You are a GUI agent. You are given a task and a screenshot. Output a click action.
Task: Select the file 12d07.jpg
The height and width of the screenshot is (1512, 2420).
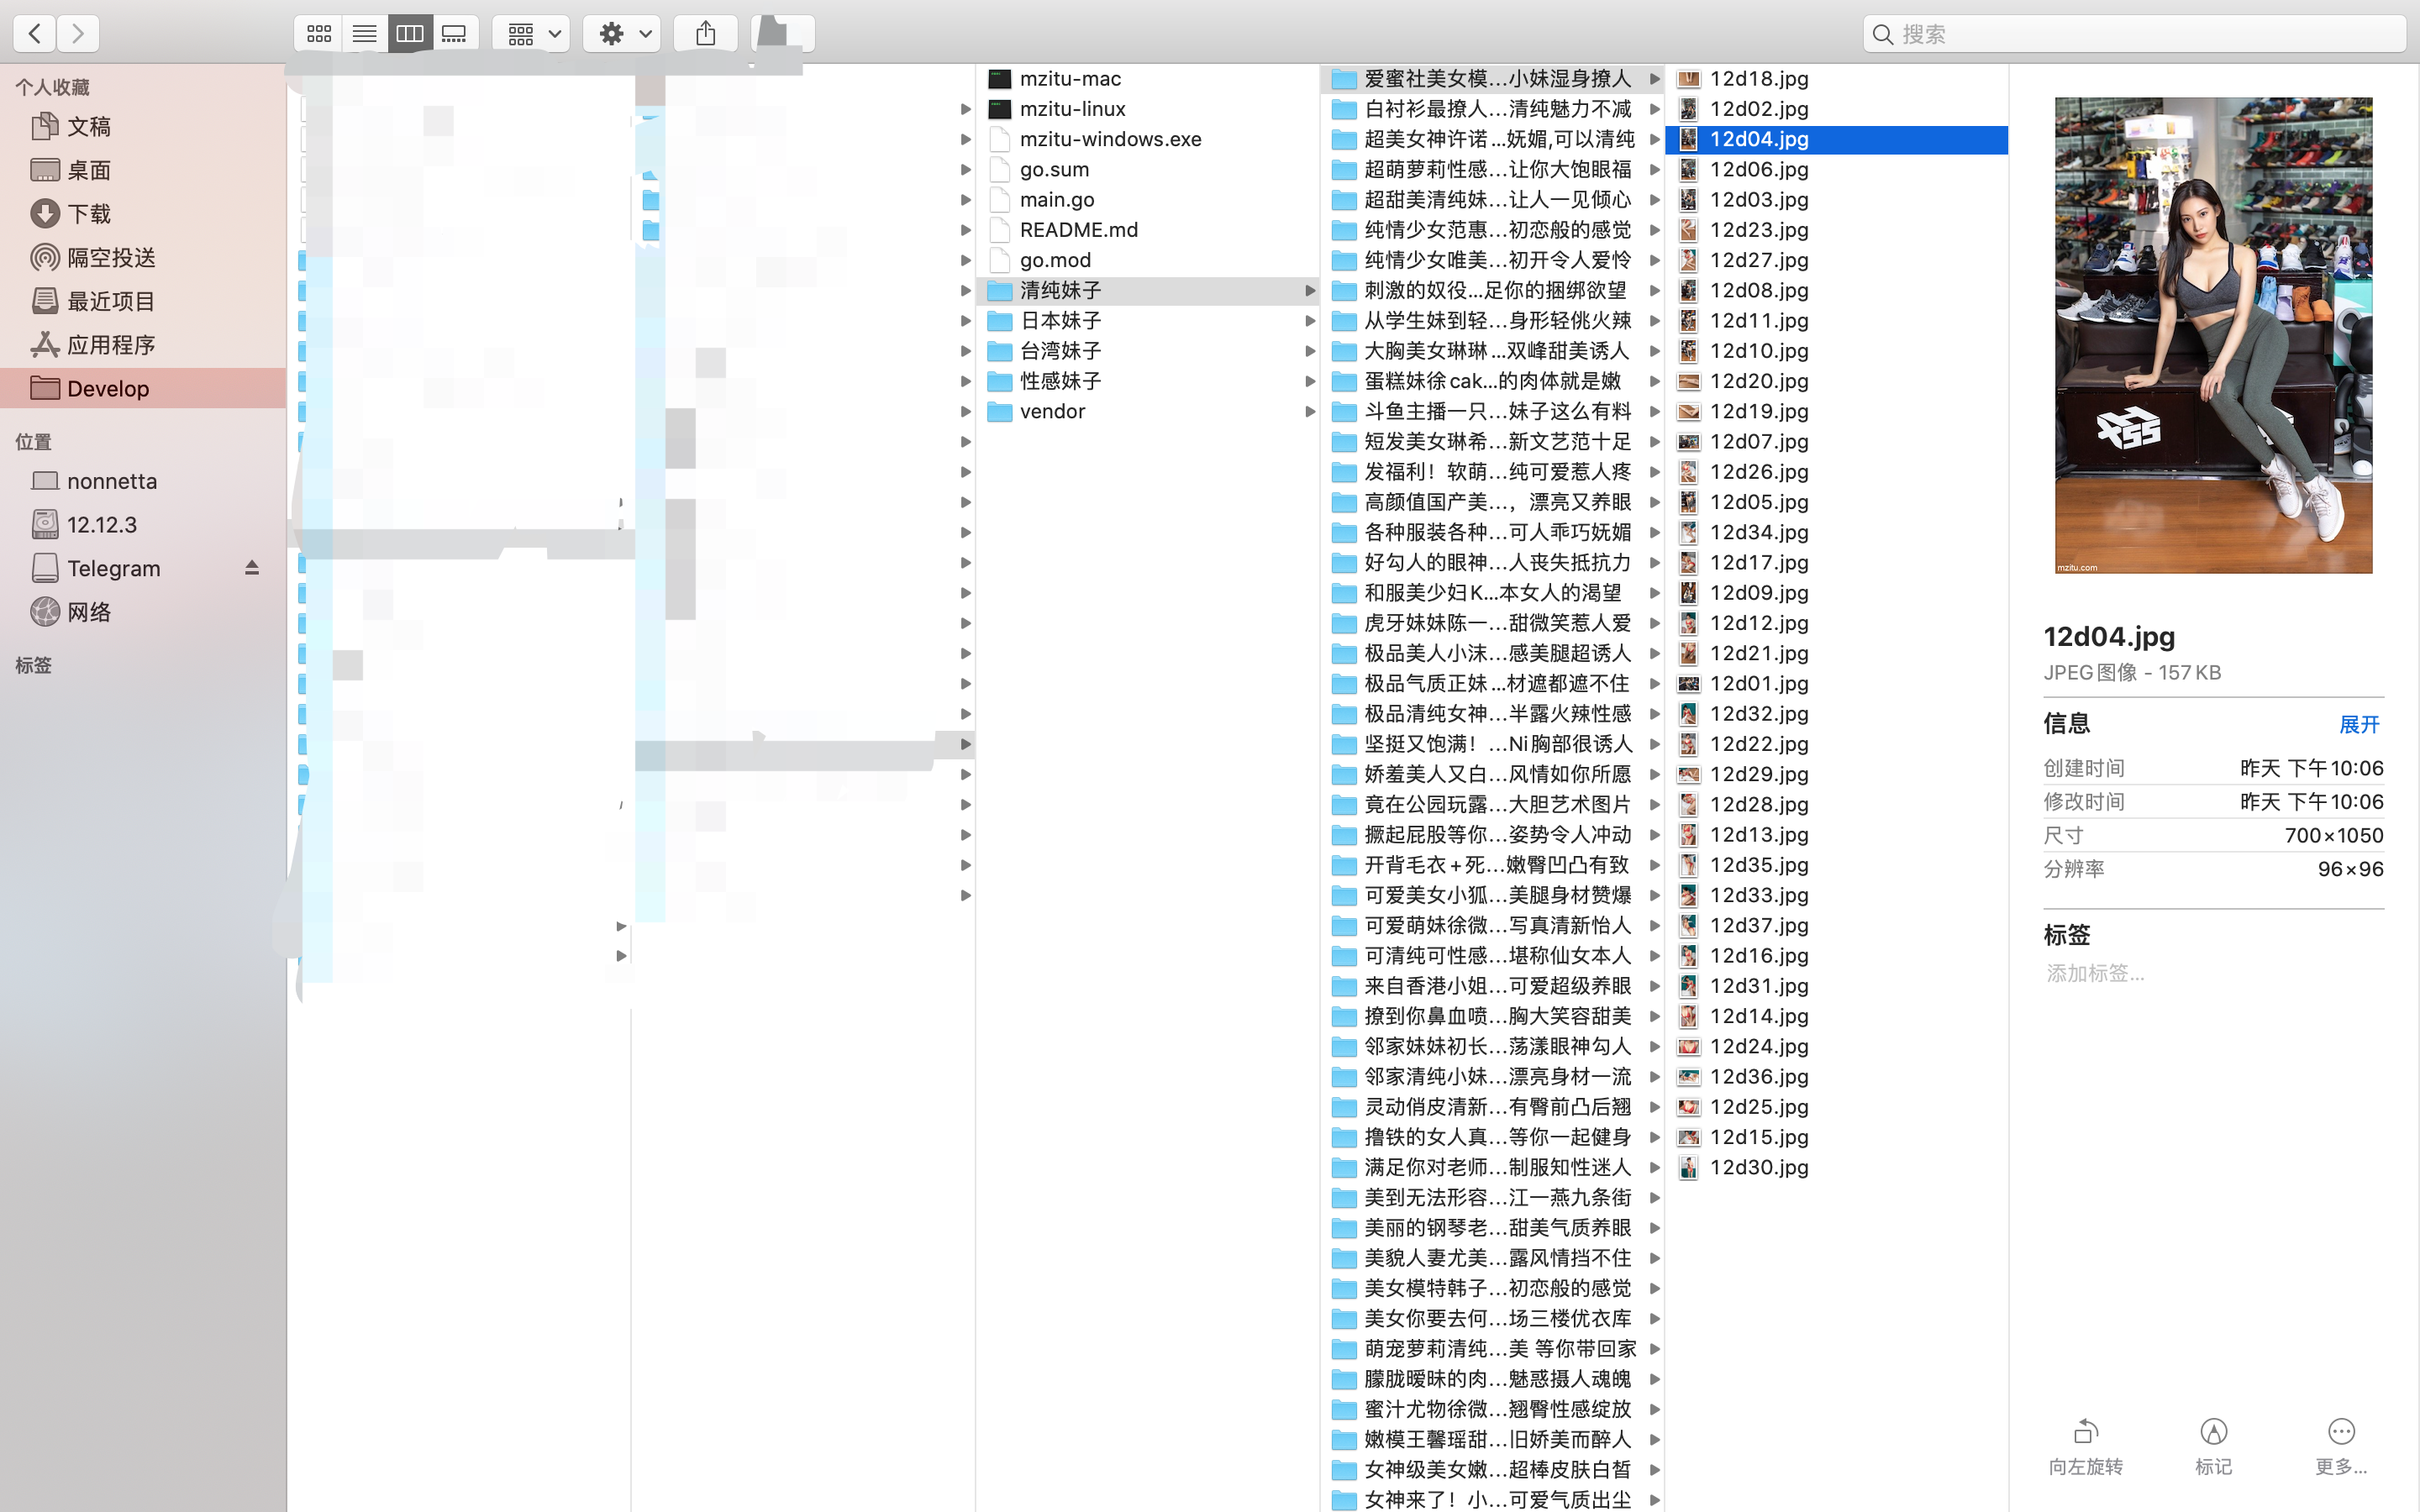[1837, 442]
